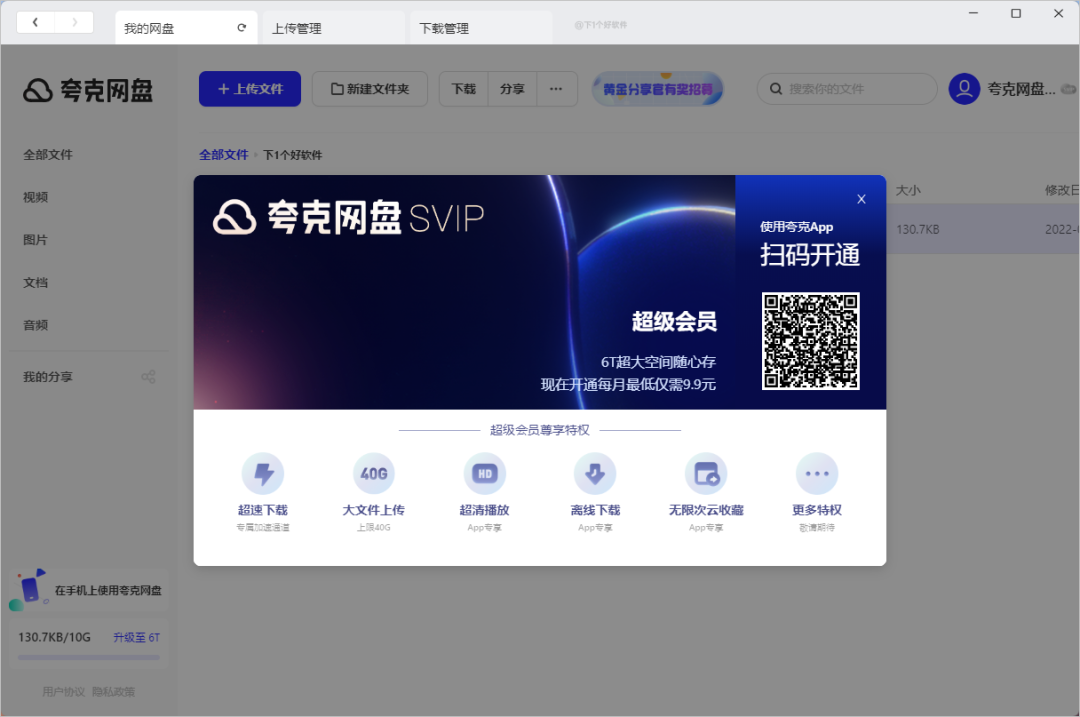The width and height of the screenshot is (1080, 717).
Task: Go back with the left arrow button
Action: pyautogui.click(x=35, y=23)
